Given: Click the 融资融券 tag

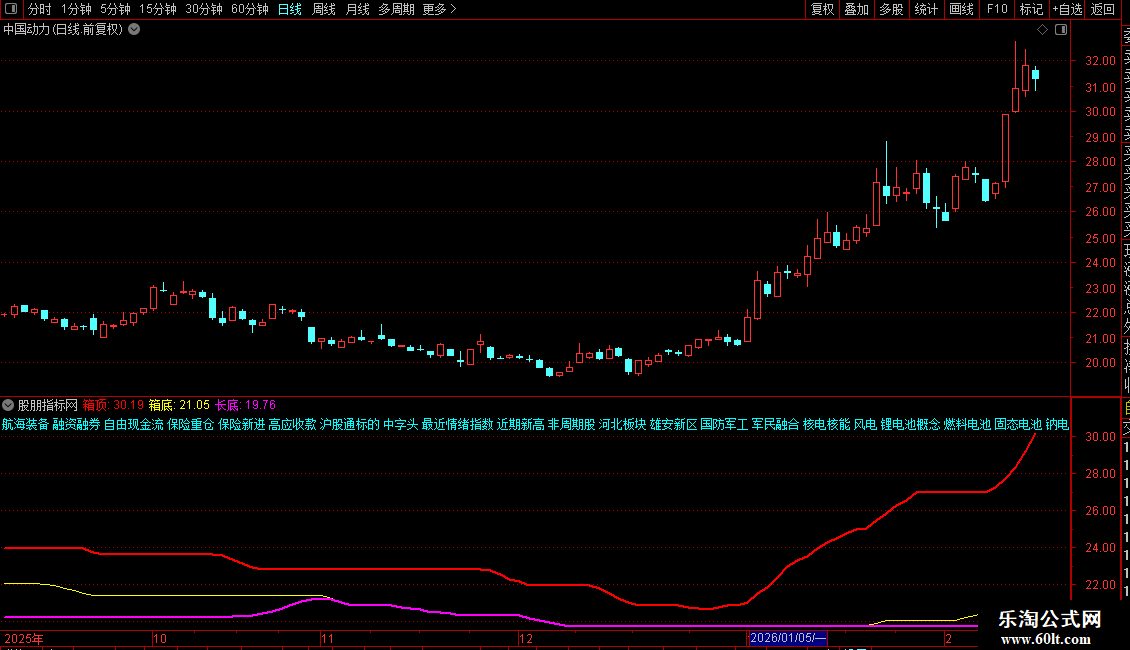Looking at the screenshot, I should [76, 424].
